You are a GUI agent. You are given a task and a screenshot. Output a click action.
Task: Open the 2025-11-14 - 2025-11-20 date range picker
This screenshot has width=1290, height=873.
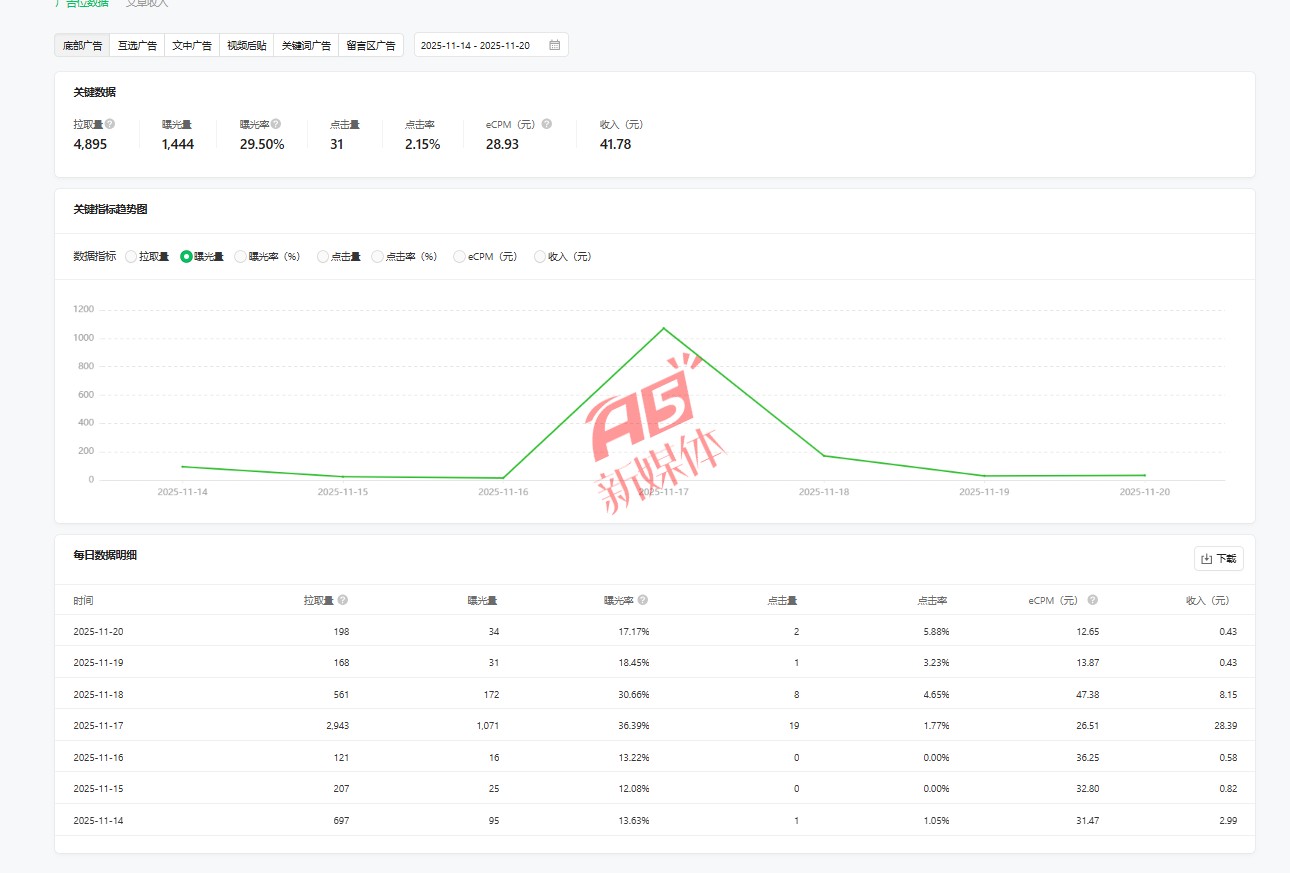pyautogui.click(x=480, y=45)
